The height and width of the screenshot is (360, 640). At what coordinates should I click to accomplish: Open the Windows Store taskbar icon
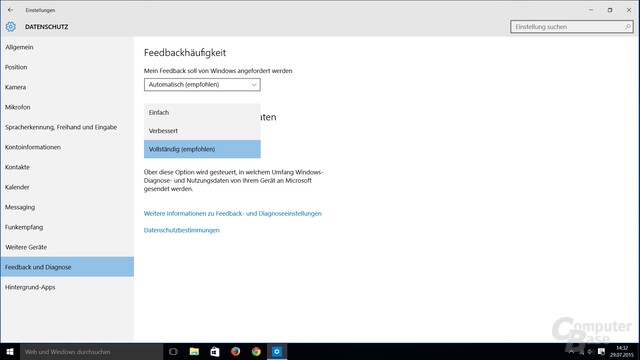[215, 351]
